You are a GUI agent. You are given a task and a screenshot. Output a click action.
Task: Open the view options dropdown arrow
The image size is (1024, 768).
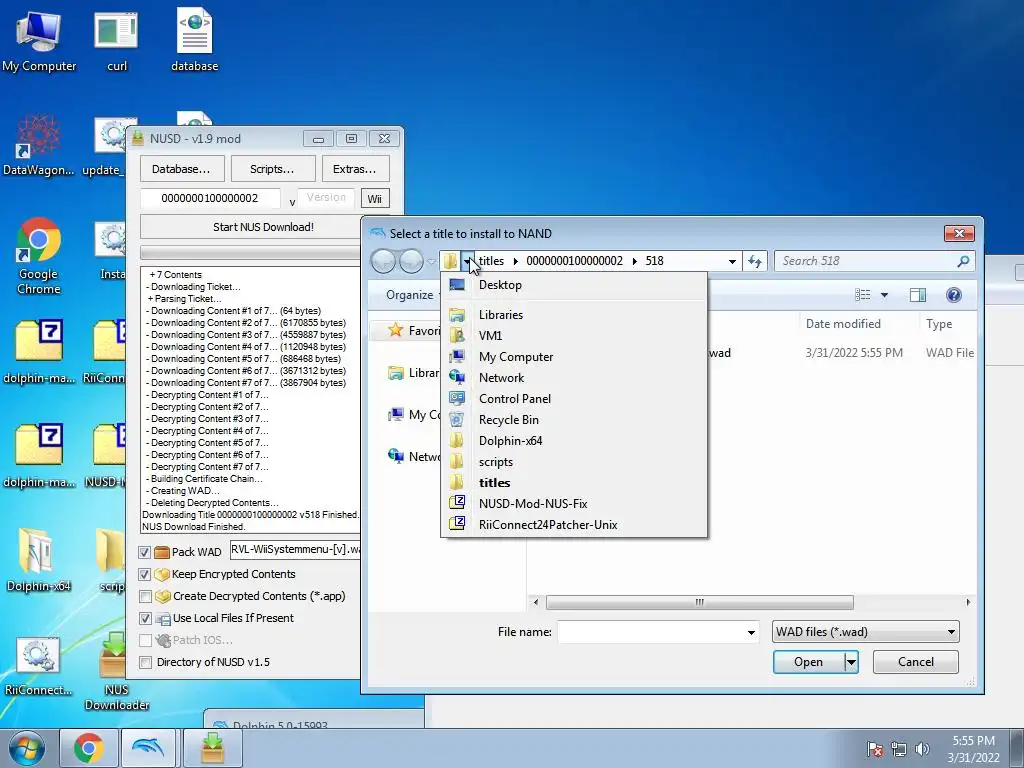pyautogui.click(x=884, y=295)
